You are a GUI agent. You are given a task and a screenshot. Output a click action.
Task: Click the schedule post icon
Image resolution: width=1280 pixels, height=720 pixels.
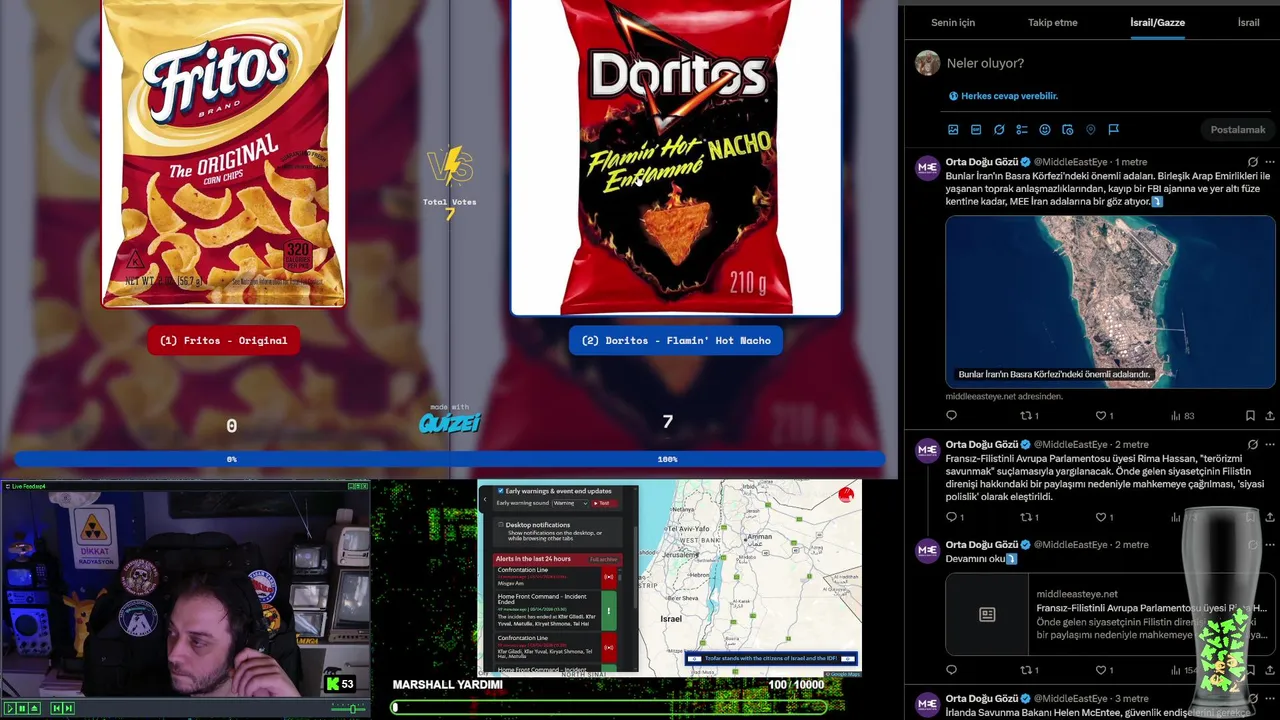point(1068,129)
